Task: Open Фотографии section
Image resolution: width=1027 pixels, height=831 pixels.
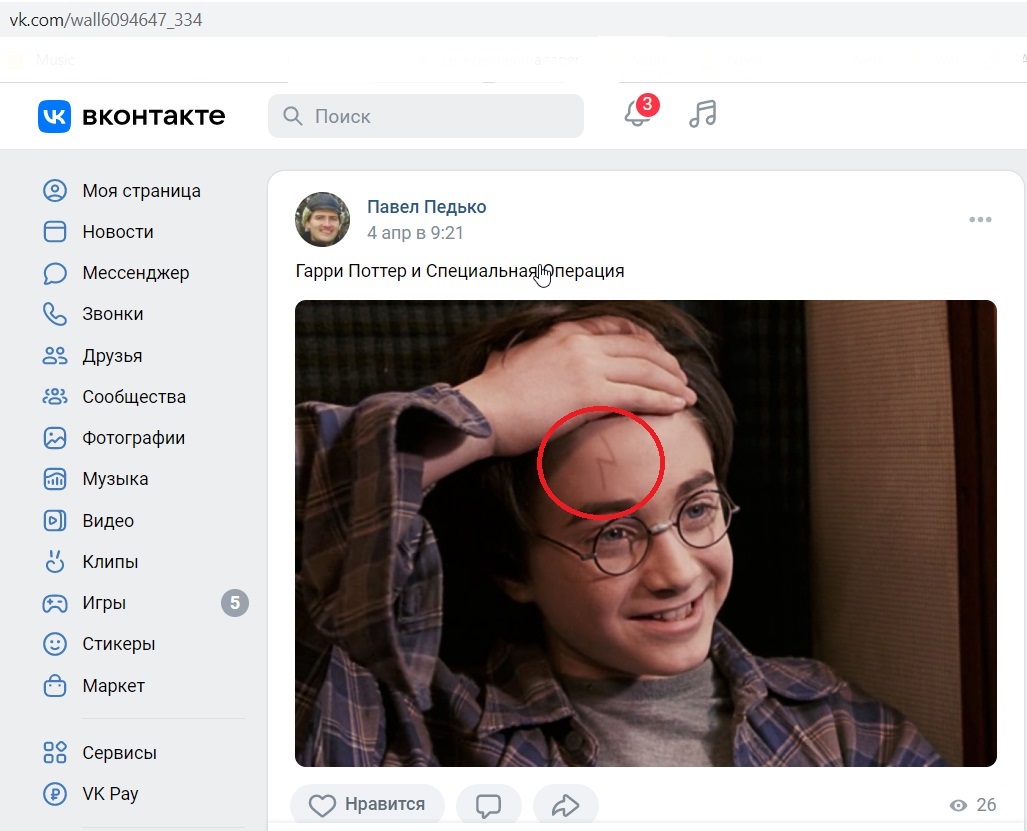Action: pos(134,438)
